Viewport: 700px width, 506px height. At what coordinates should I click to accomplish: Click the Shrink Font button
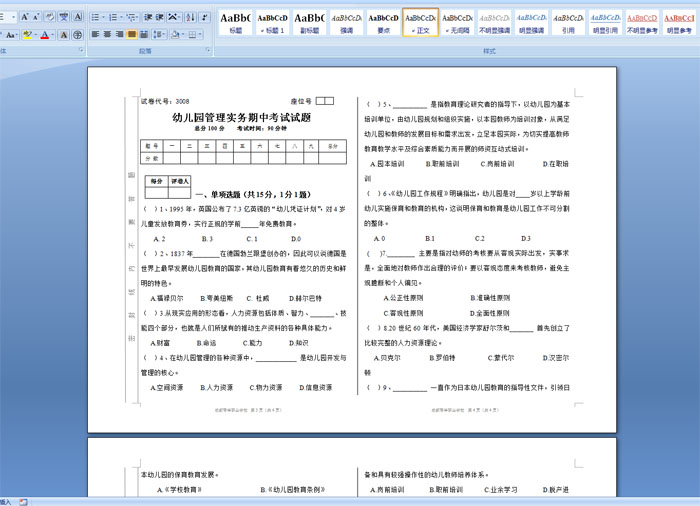click(36, 17)
